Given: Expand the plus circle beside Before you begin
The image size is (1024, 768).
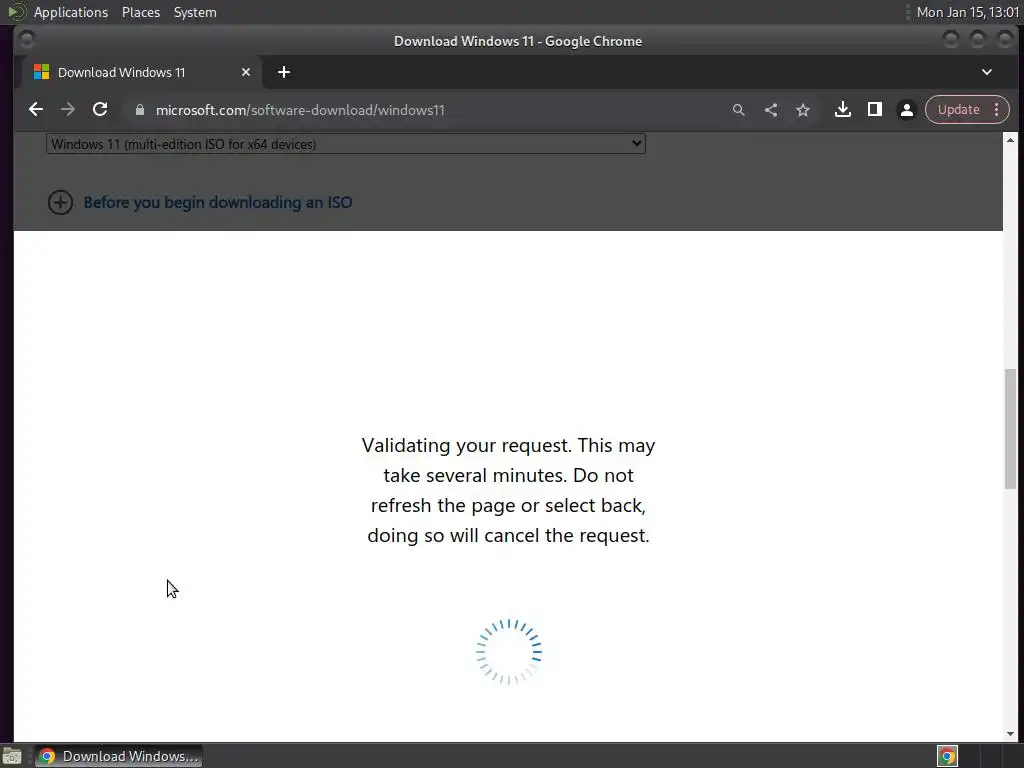Looking at the screenshot, I should tap(60, 202).
